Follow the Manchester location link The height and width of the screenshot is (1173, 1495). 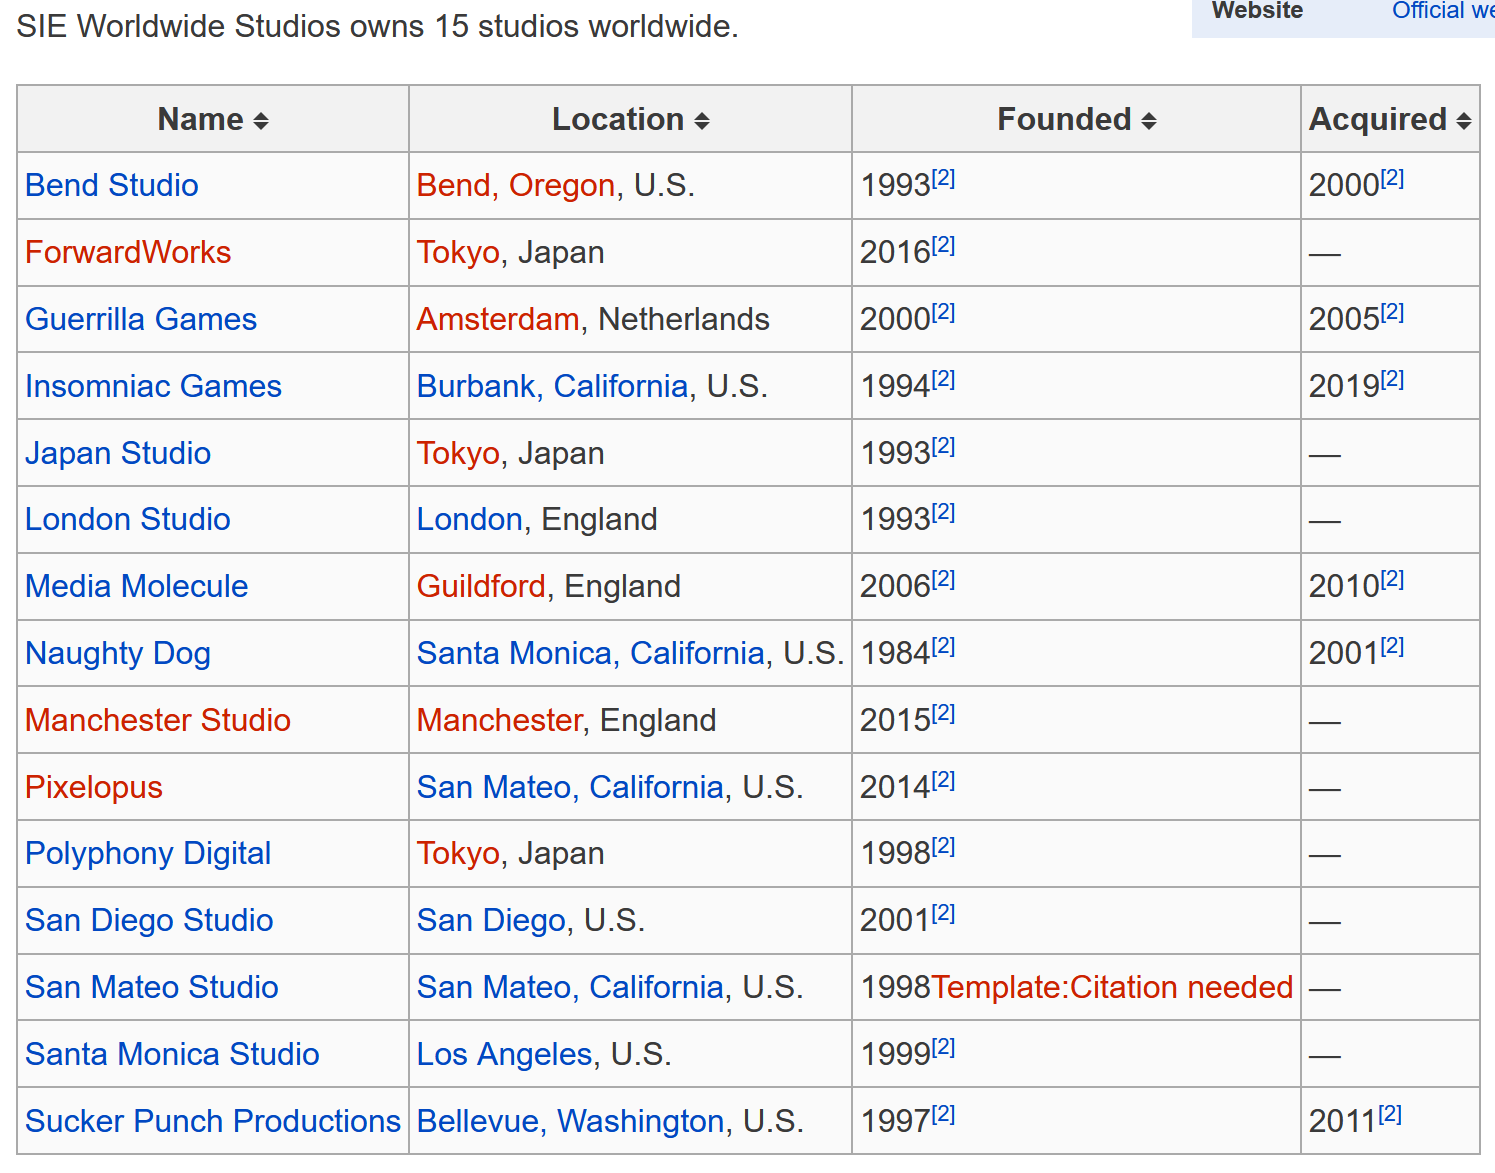(499, 720)
